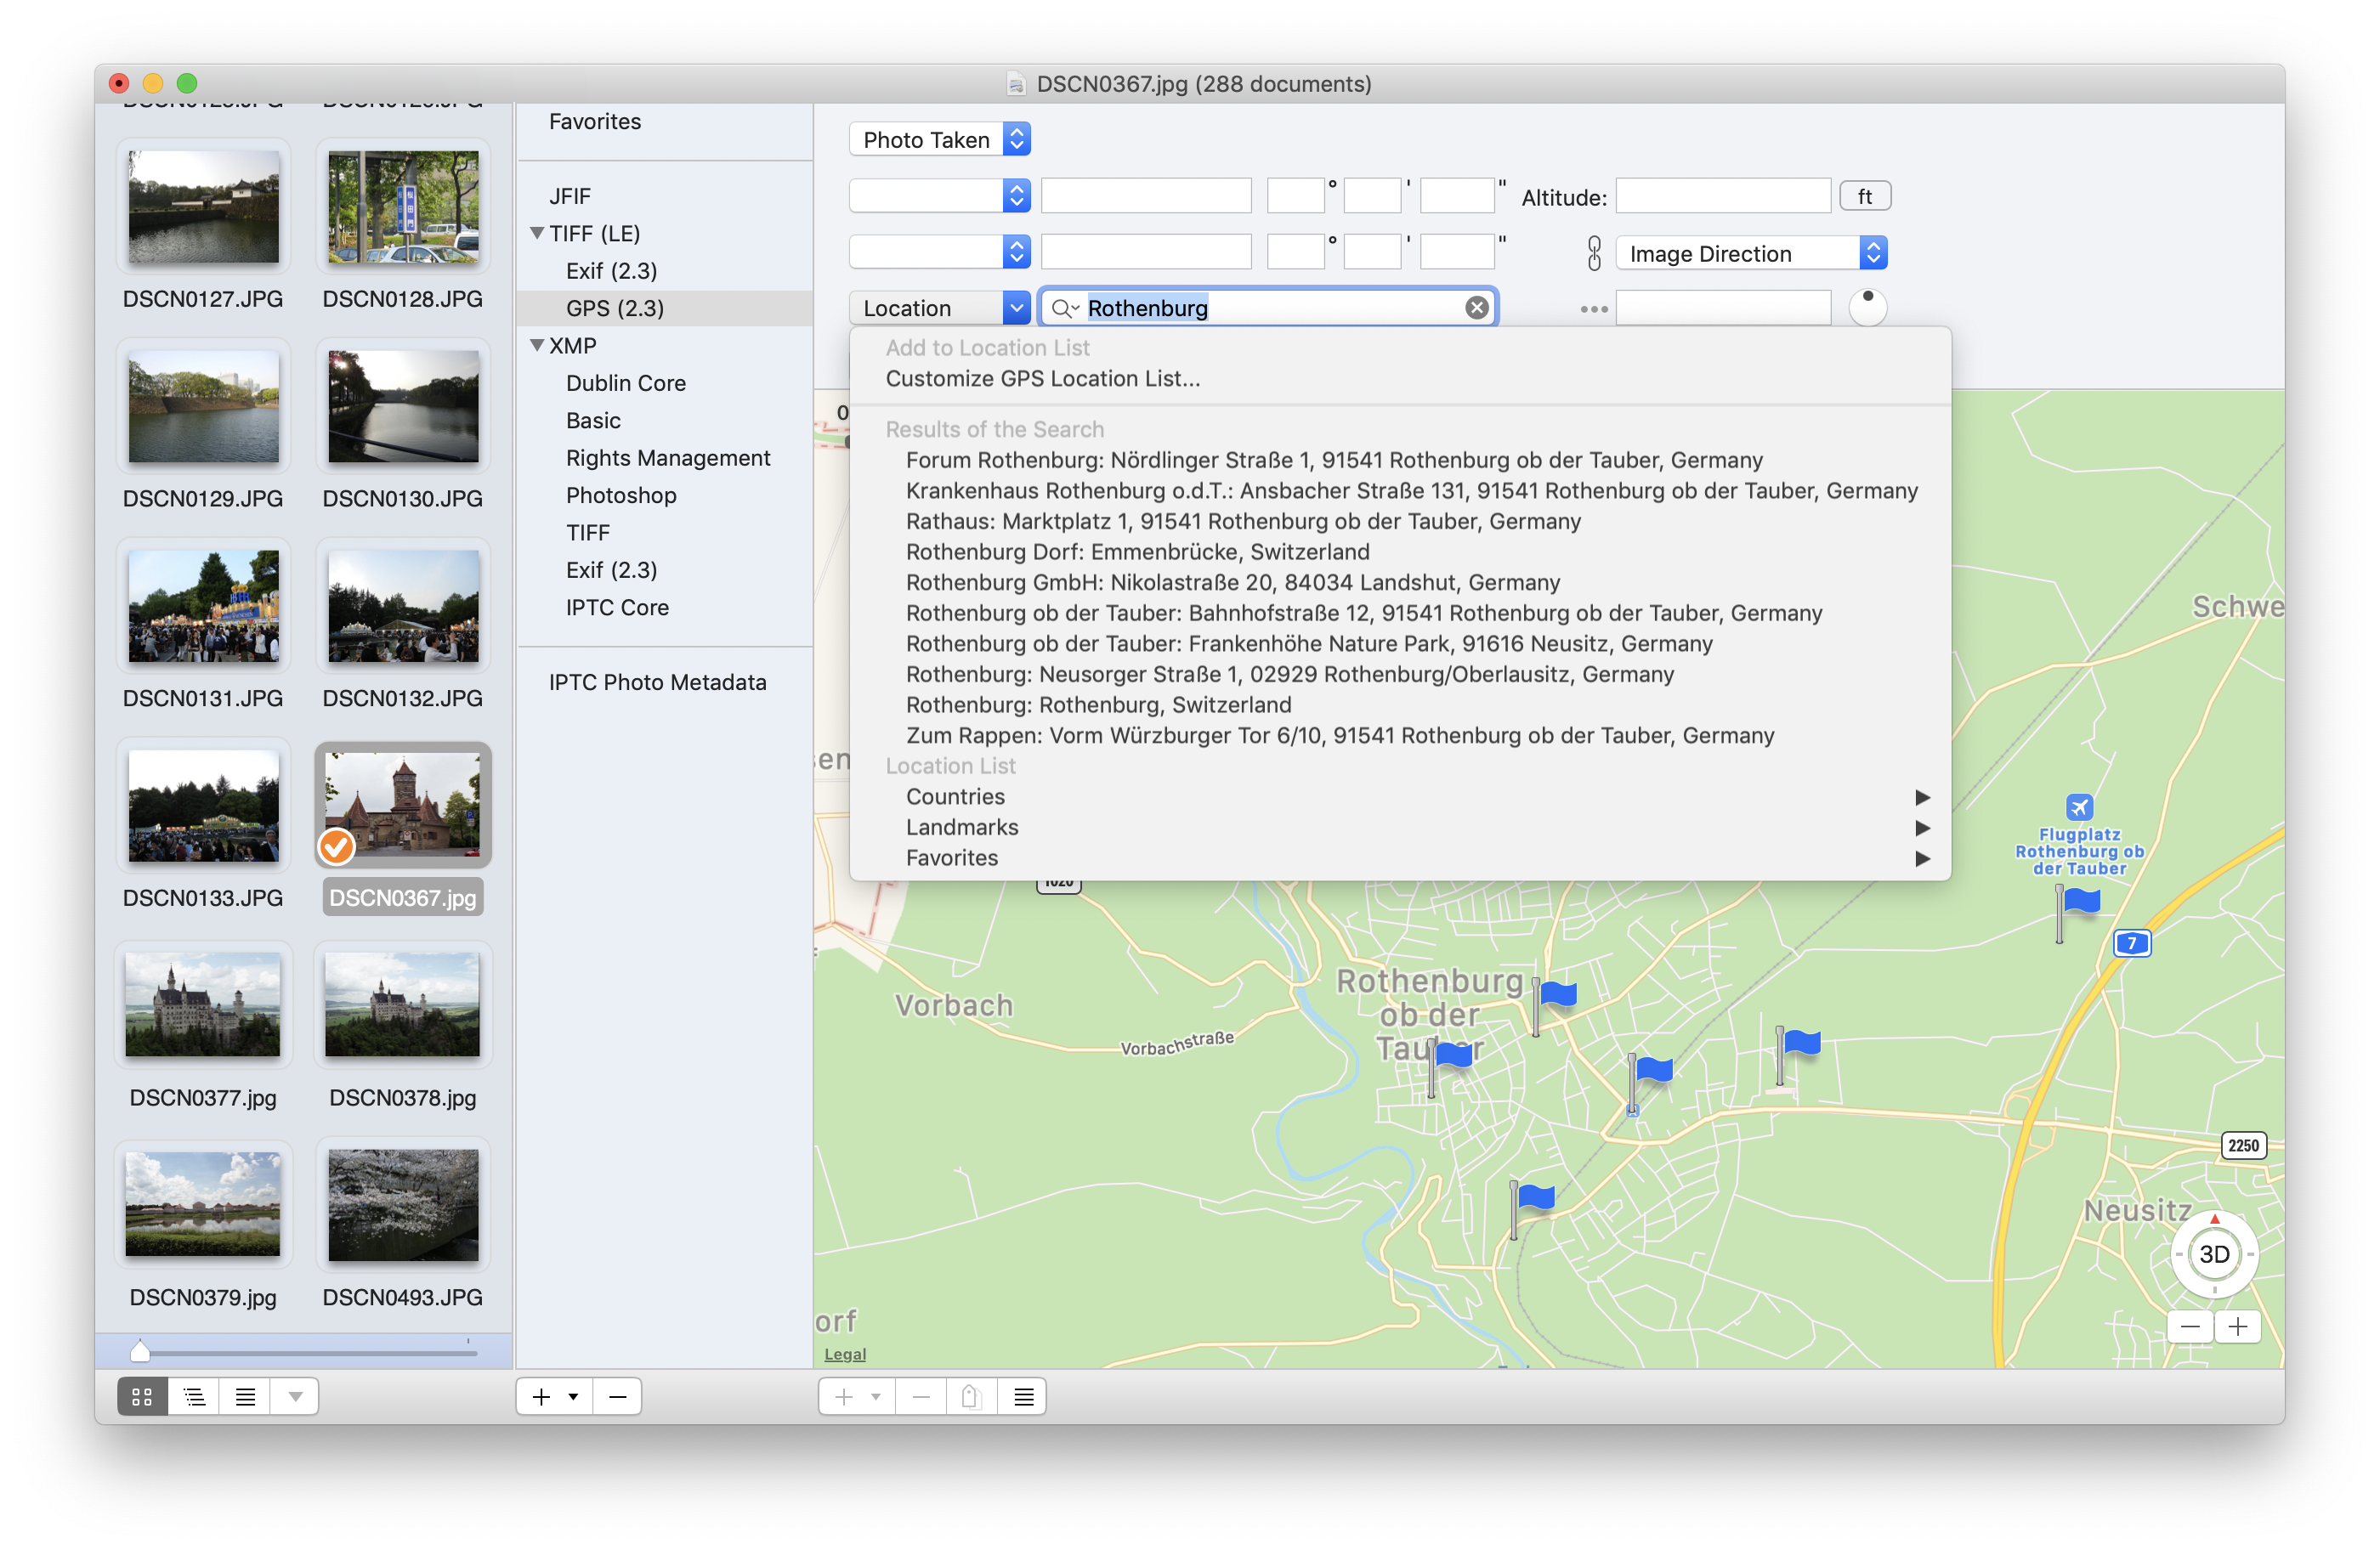The height and width of the screenshot is (1550, 2380).
Task: Select Rothenburg GmbH: Nikolastraße 20 result
Action: point(1233,583)
